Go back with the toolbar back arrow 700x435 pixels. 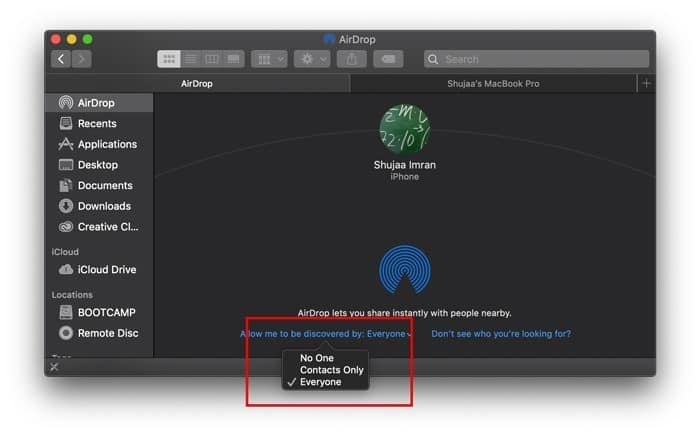(x=61, y=59)
